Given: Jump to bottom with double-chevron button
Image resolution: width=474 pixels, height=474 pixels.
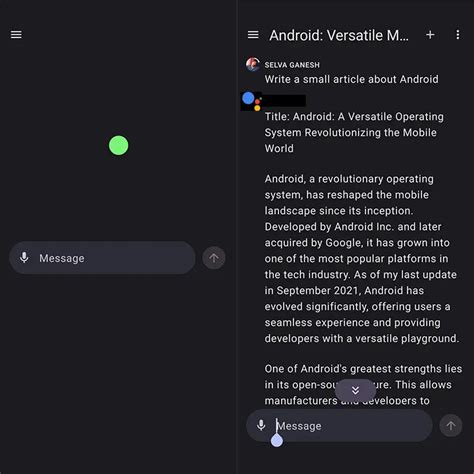Looking at the screenshot, I should pos(355,390).
